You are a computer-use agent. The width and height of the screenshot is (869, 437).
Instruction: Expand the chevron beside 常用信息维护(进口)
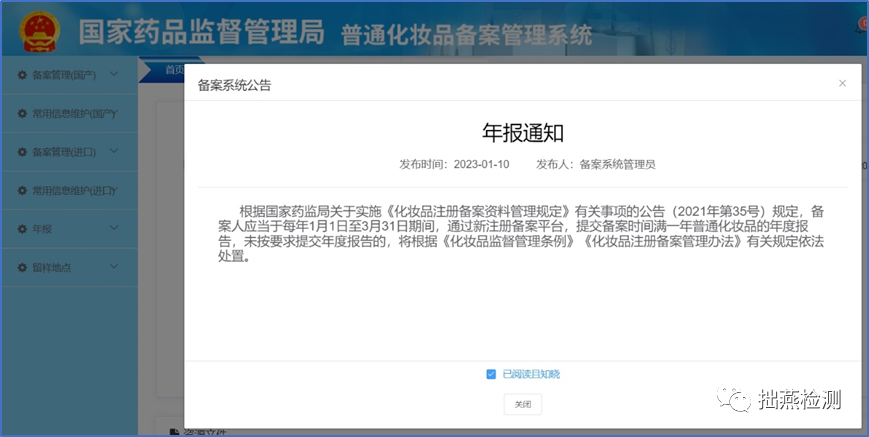(x=115, y=189)
